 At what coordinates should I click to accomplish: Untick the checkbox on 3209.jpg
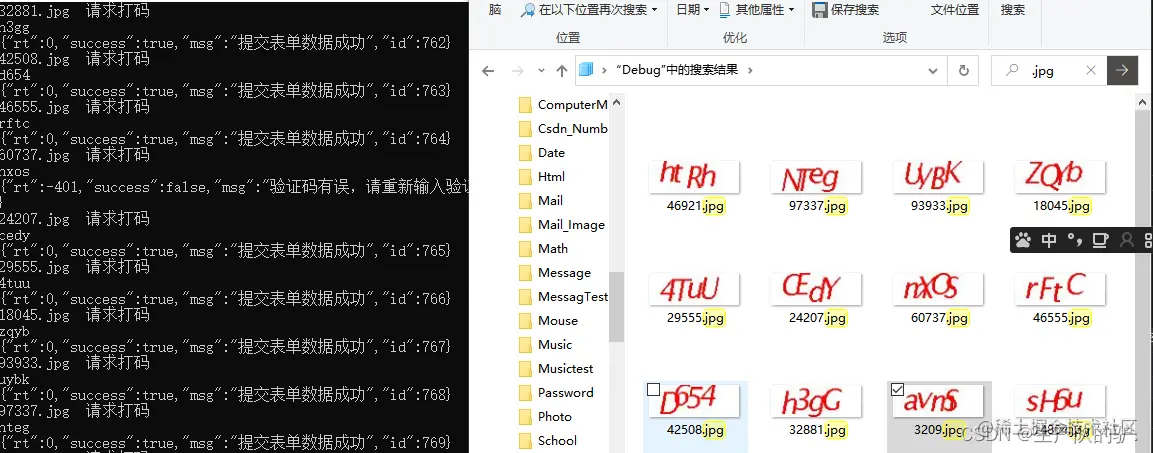coord(897,390)
